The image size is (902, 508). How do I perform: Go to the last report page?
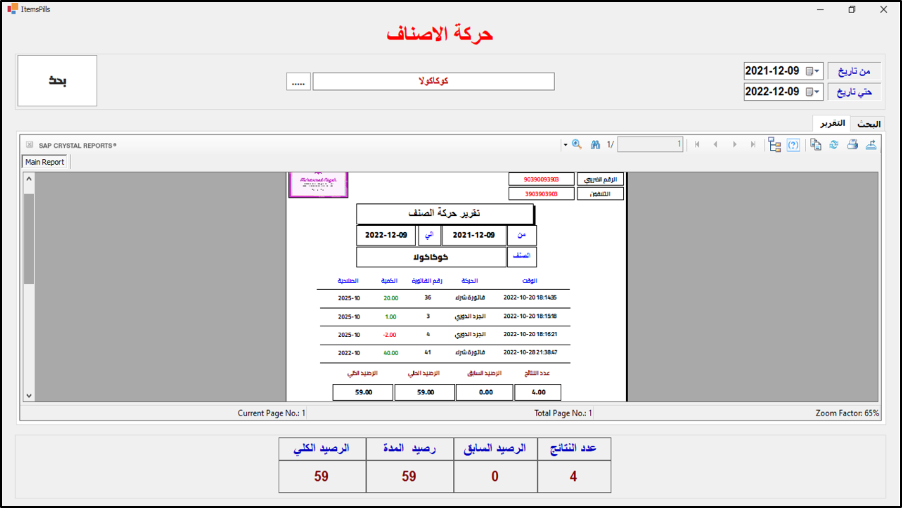click(754, 145)
